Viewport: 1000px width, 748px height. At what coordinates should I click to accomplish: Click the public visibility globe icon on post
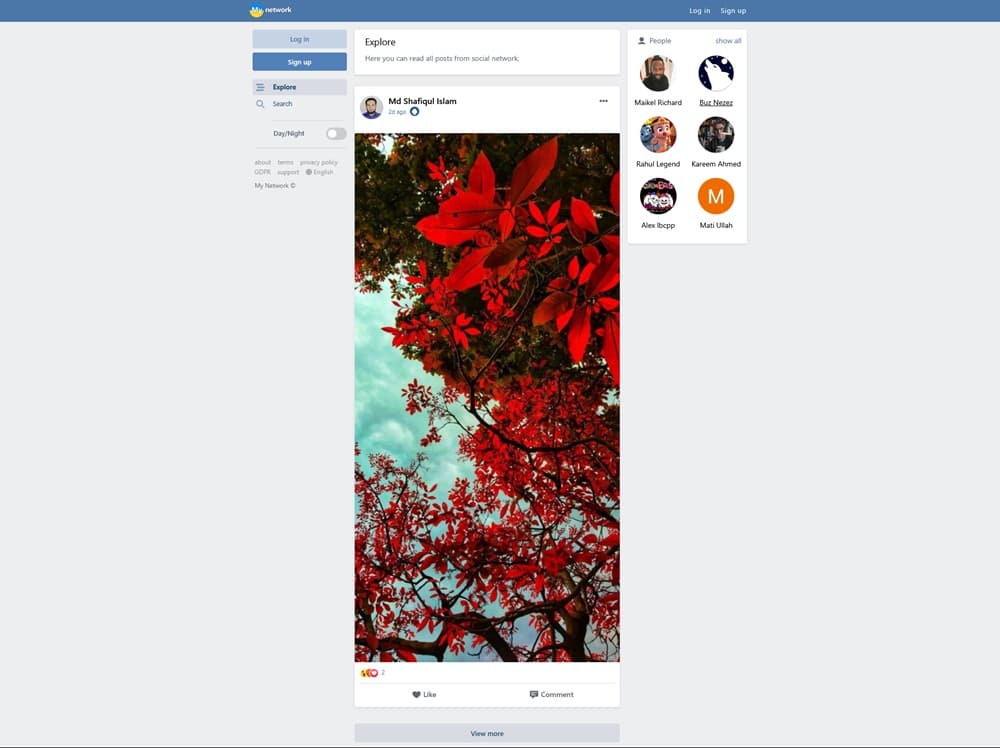coord(415,112)
